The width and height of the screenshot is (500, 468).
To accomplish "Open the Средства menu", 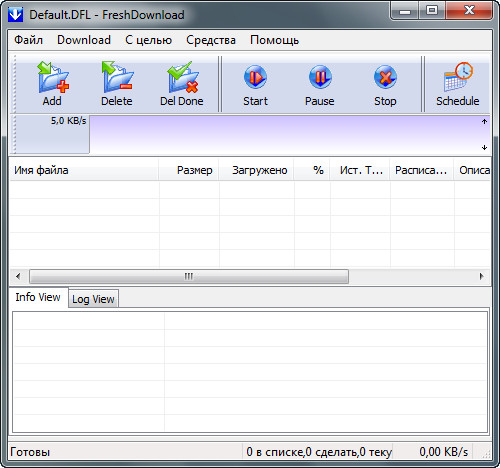I will (x=211, y=40).
